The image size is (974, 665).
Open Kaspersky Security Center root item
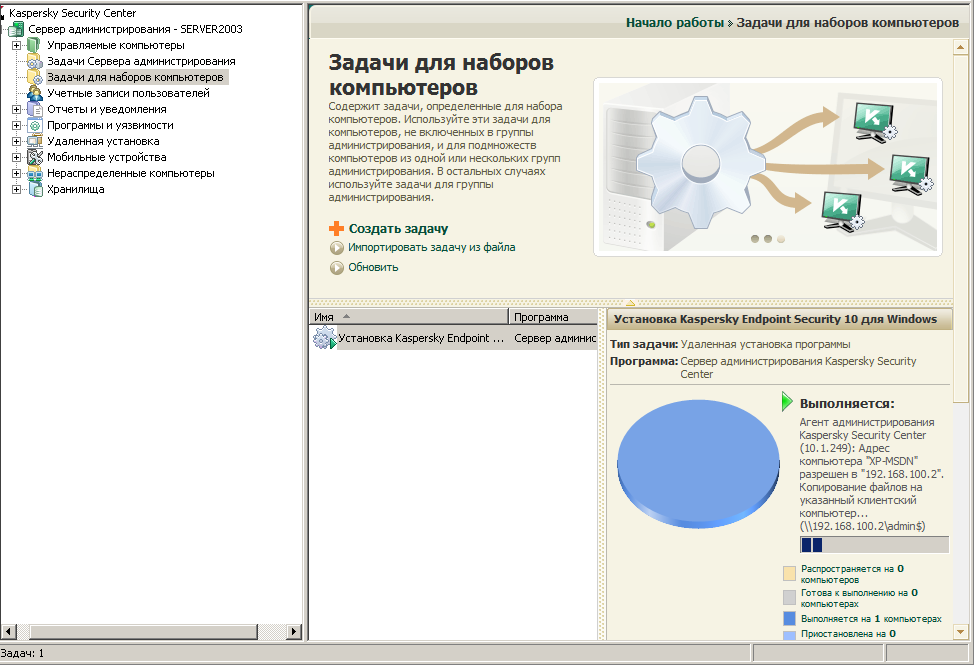point(72,13)
